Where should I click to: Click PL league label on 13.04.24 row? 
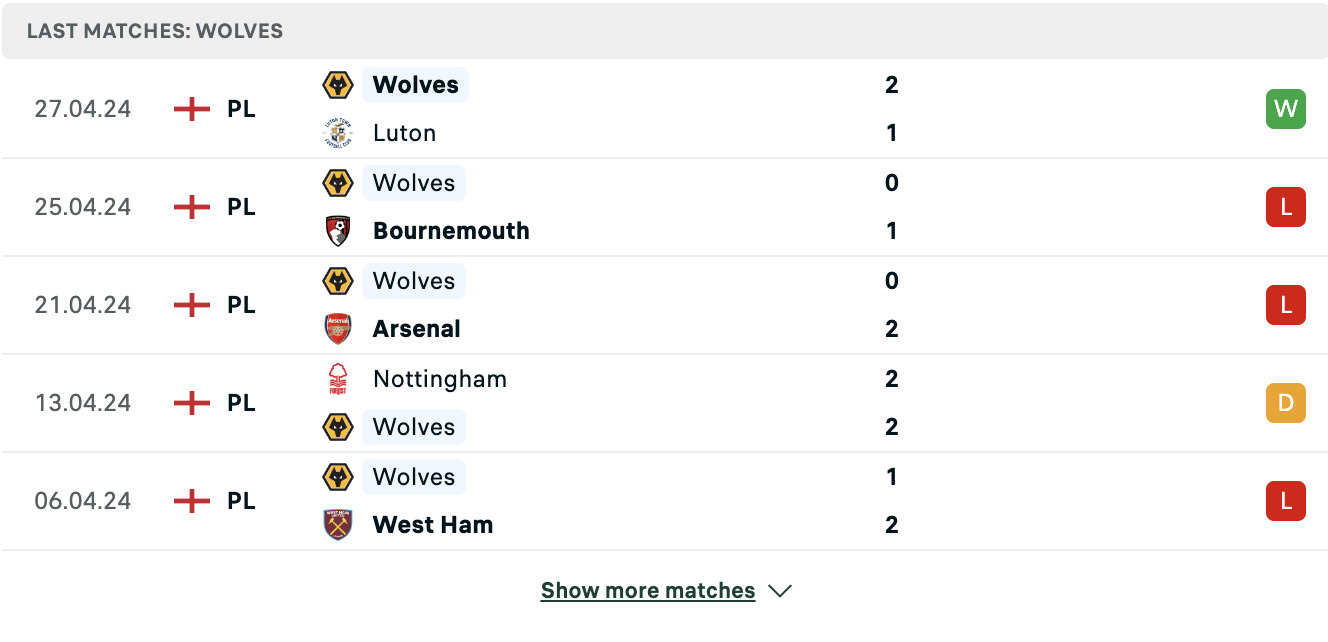click(241, 403)
